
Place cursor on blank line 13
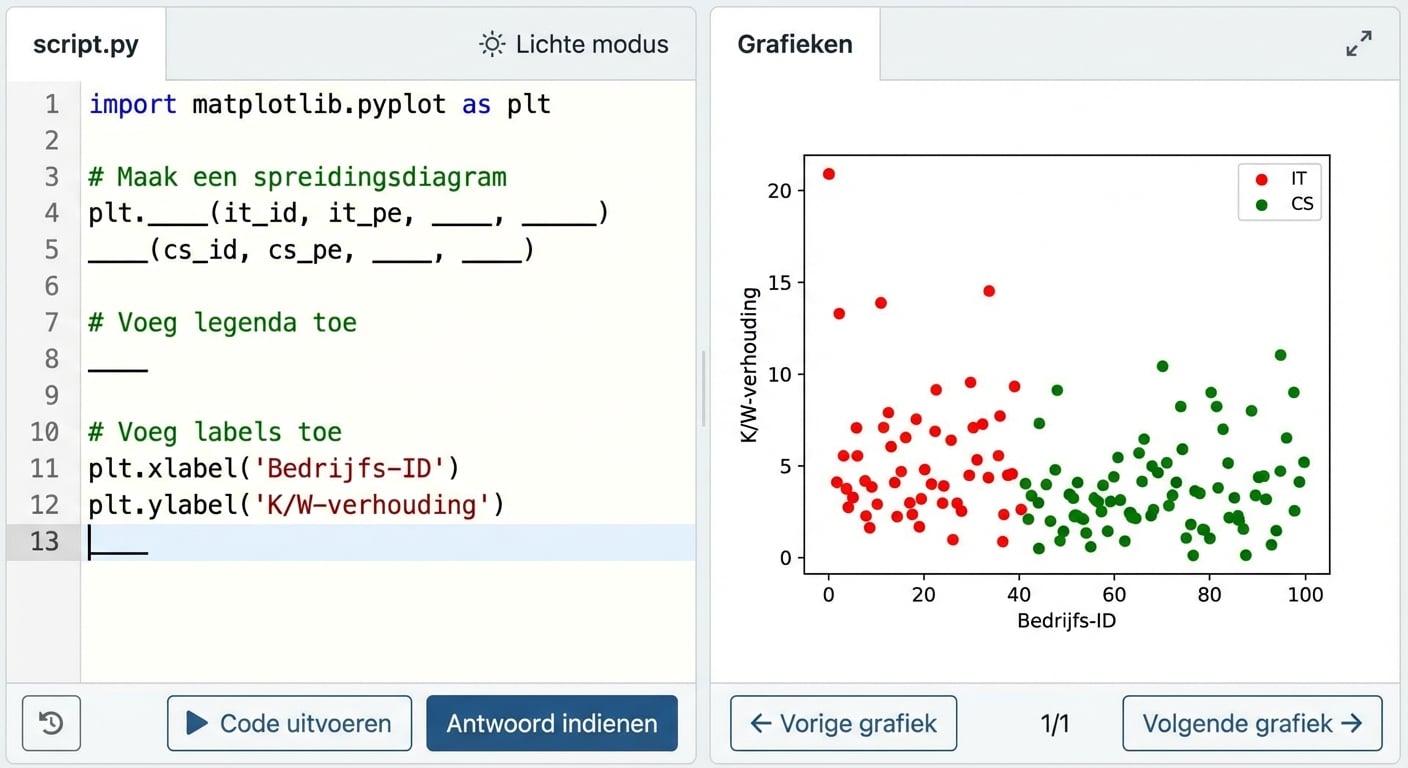(300, 541)
